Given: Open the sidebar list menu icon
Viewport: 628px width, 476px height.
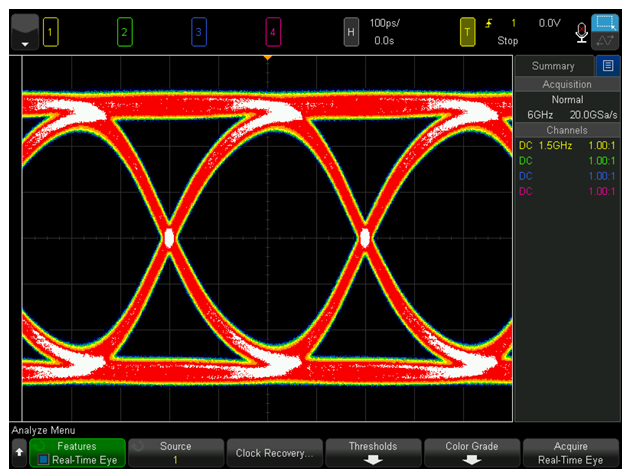Looking at the screenshot, I should pyautogui.click(x=608, y=66).
